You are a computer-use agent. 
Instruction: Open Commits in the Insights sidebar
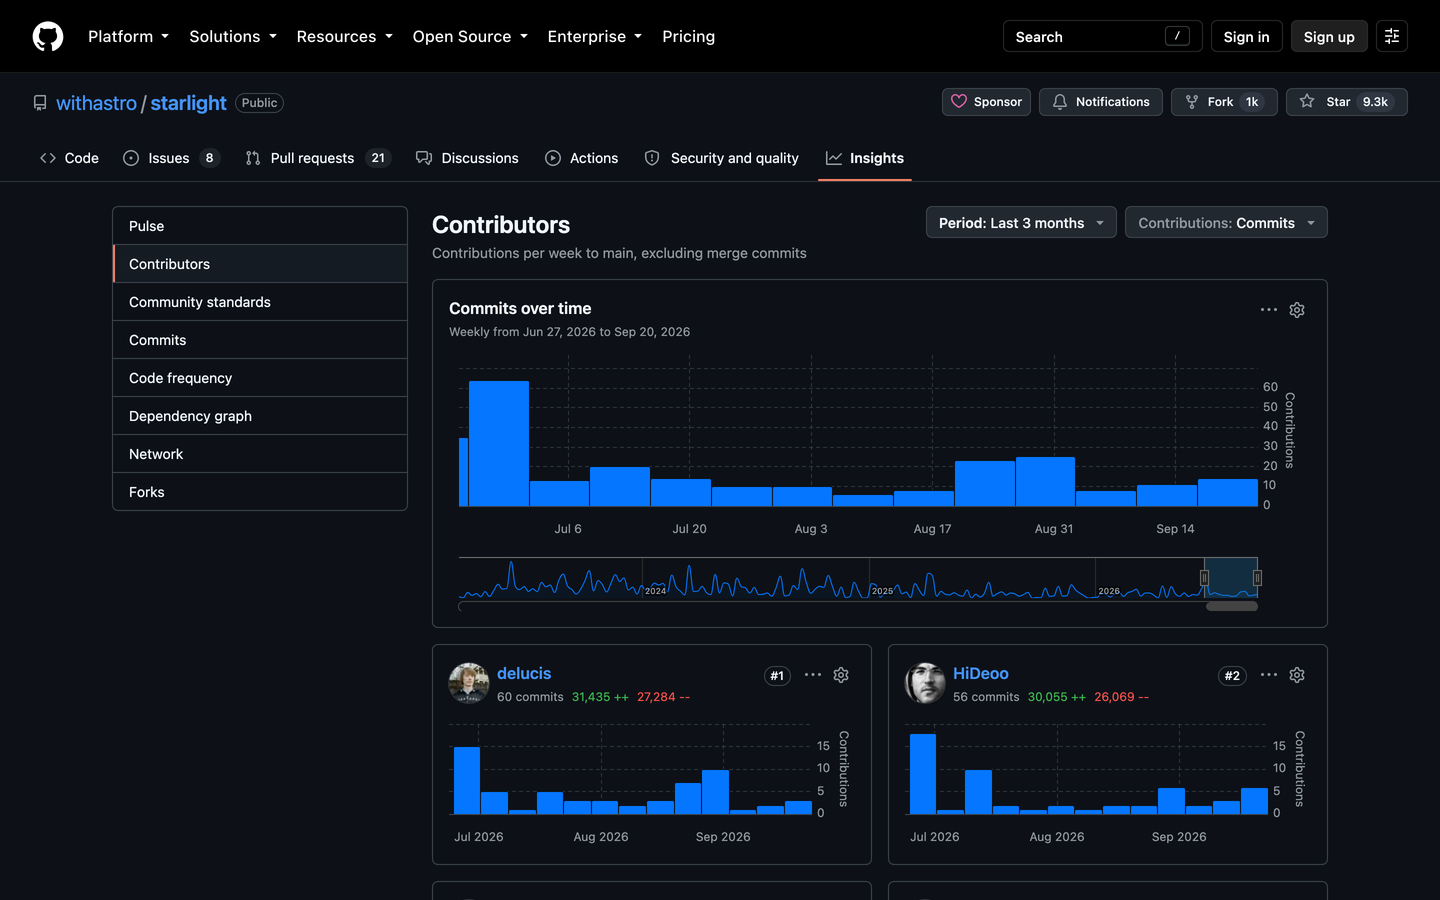coord(260,340)
